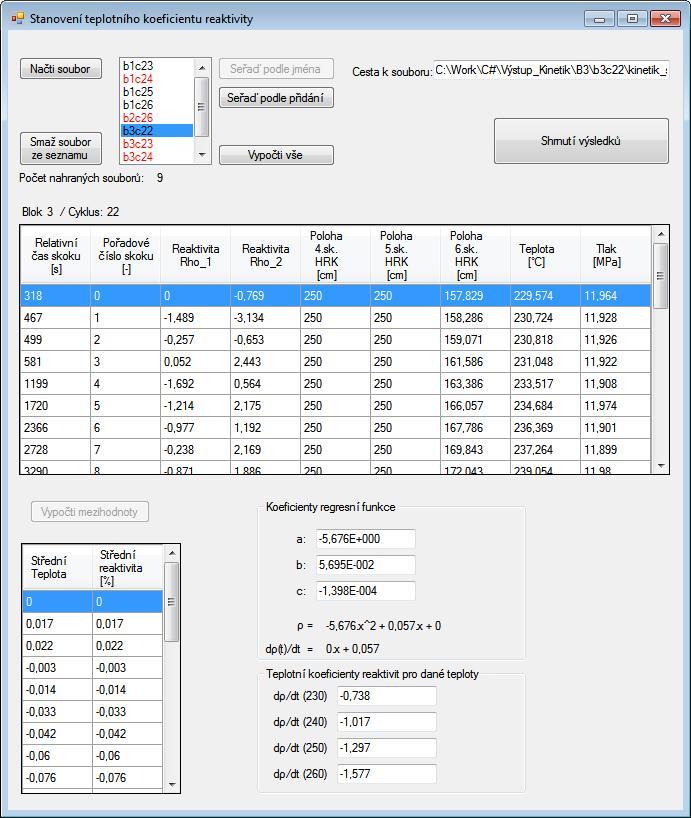Image resolution: width=691 pixels, height=818 pixels.
Task: Click lower table scroll down arrow
Action: (172, 784)
